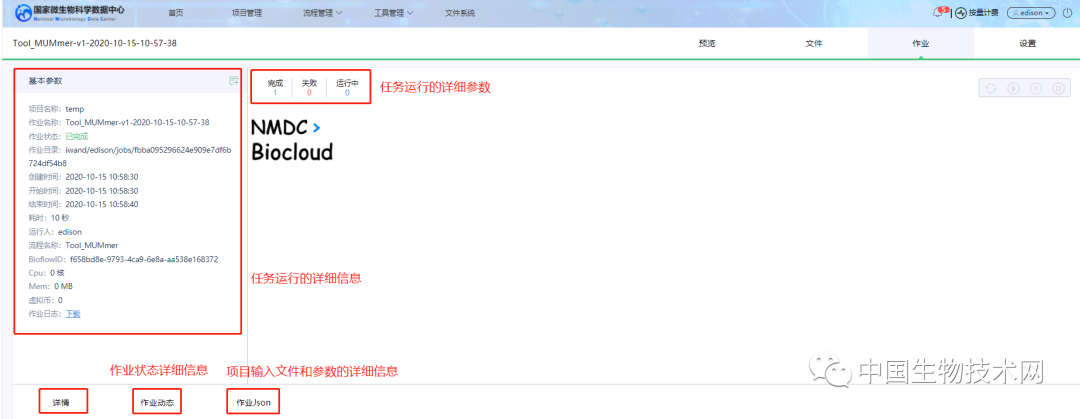Download the job log via 下载 link
1080x419 pixels.
[x=73, y=314]
